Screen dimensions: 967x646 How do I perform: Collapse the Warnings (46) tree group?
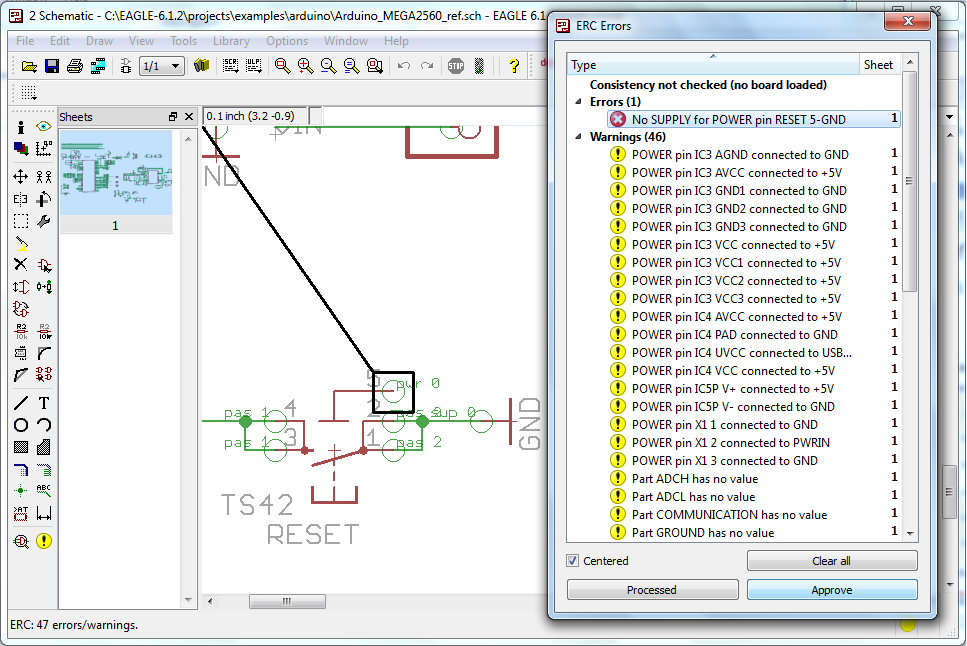click(578, 137)
